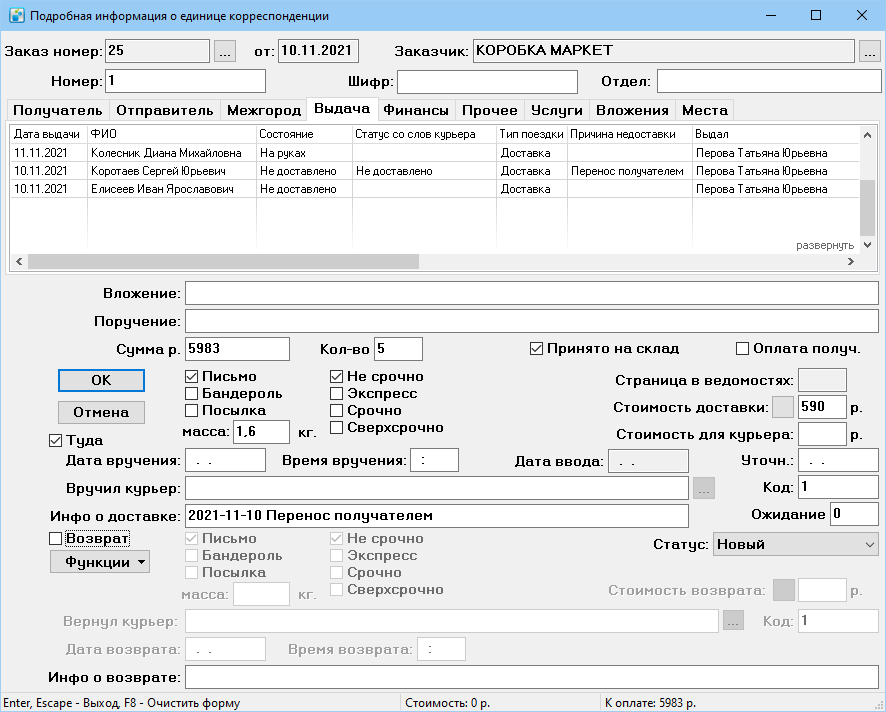The image size is (886, 712).
Task: Focus the Вложение input field
Action: [x=532, y=293]
